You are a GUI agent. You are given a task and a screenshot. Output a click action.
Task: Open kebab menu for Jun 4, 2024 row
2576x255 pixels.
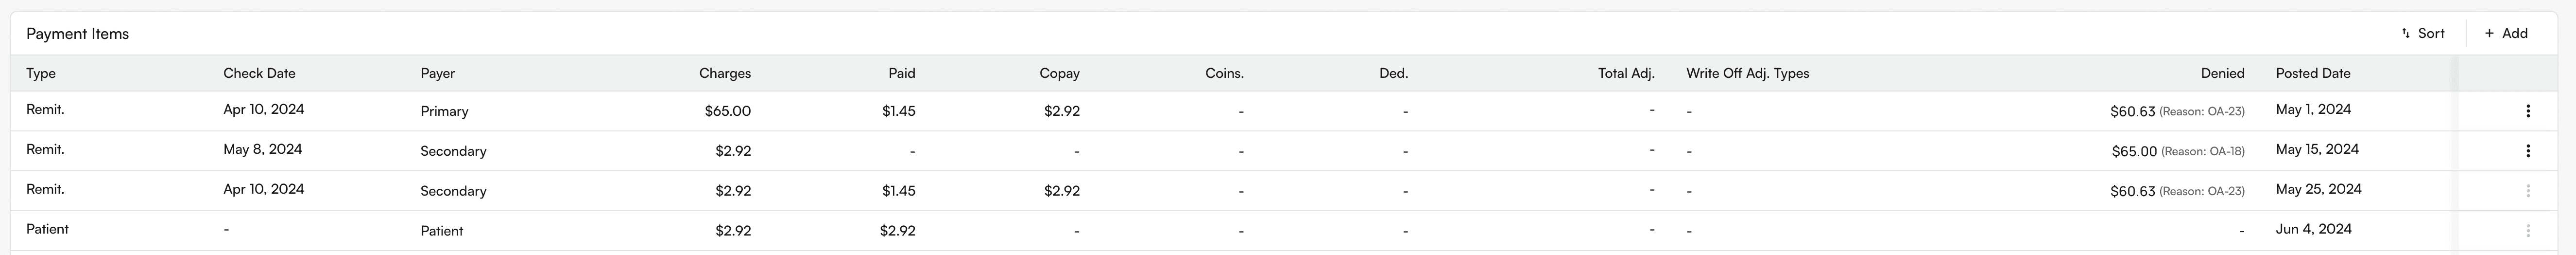2528,231
